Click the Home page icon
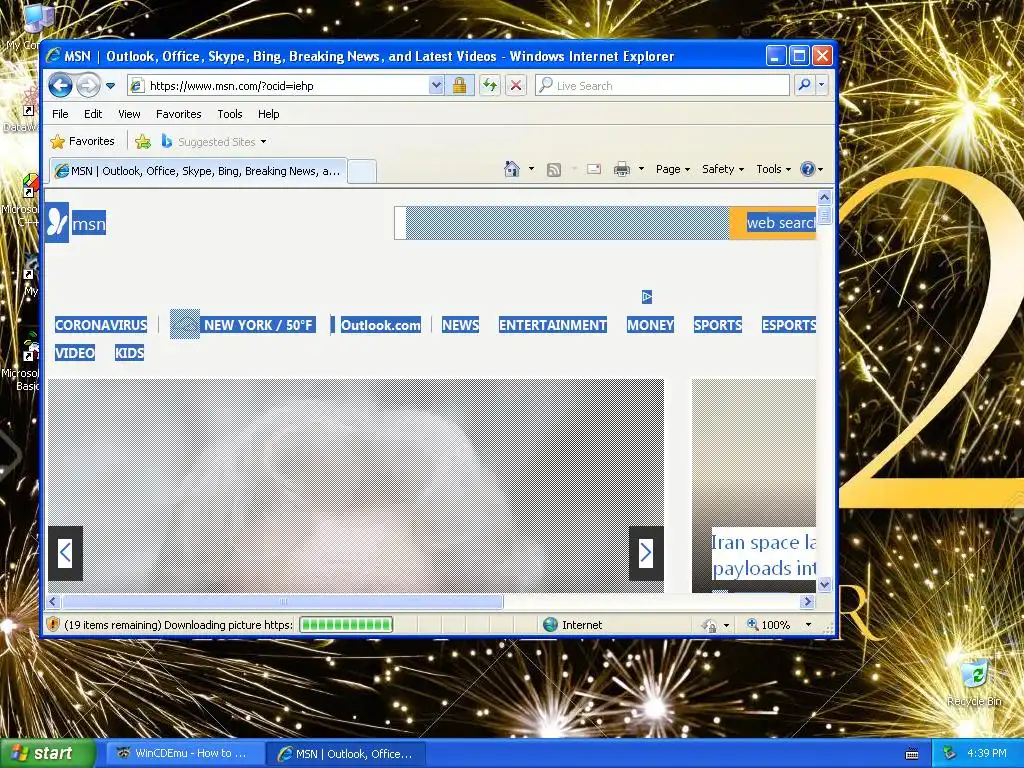 click(512, 169)
